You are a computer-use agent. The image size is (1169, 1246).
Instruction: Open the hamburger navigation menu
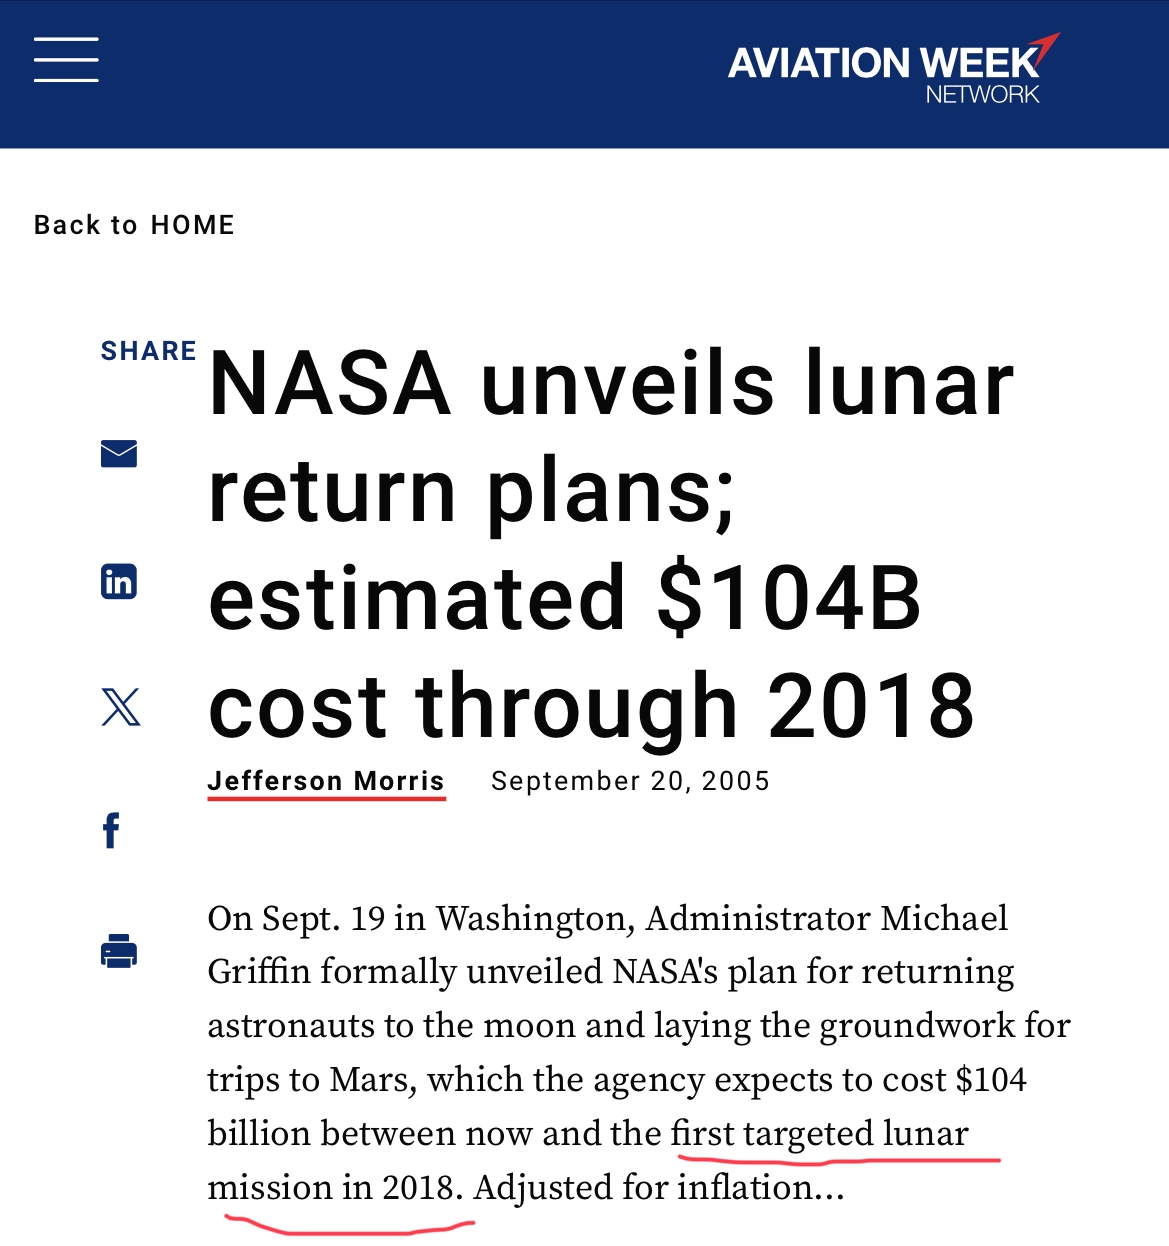(66, 60)
